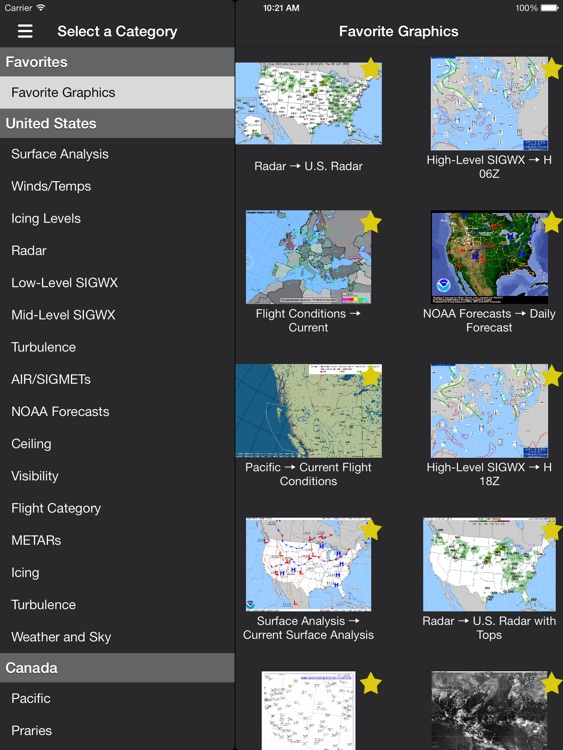Screen dimensions: 563x750
Task: Select Winds/Temps category
Action: pyautogui.click(x=117, y=186)
